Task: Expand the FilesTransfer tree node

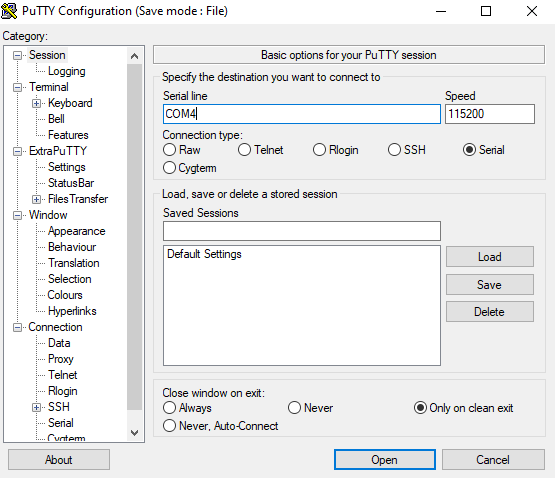Action: pyautogui.click(x=36, y=199)
